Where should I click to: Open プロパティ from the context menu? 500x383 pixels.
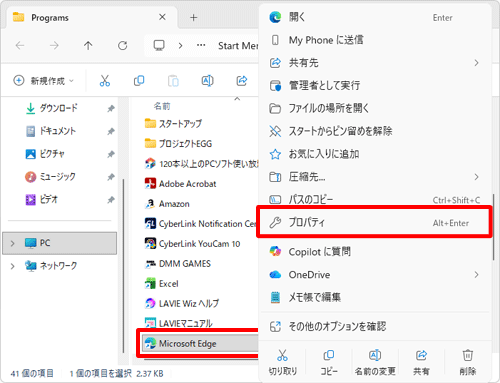[x=374, y=222]
